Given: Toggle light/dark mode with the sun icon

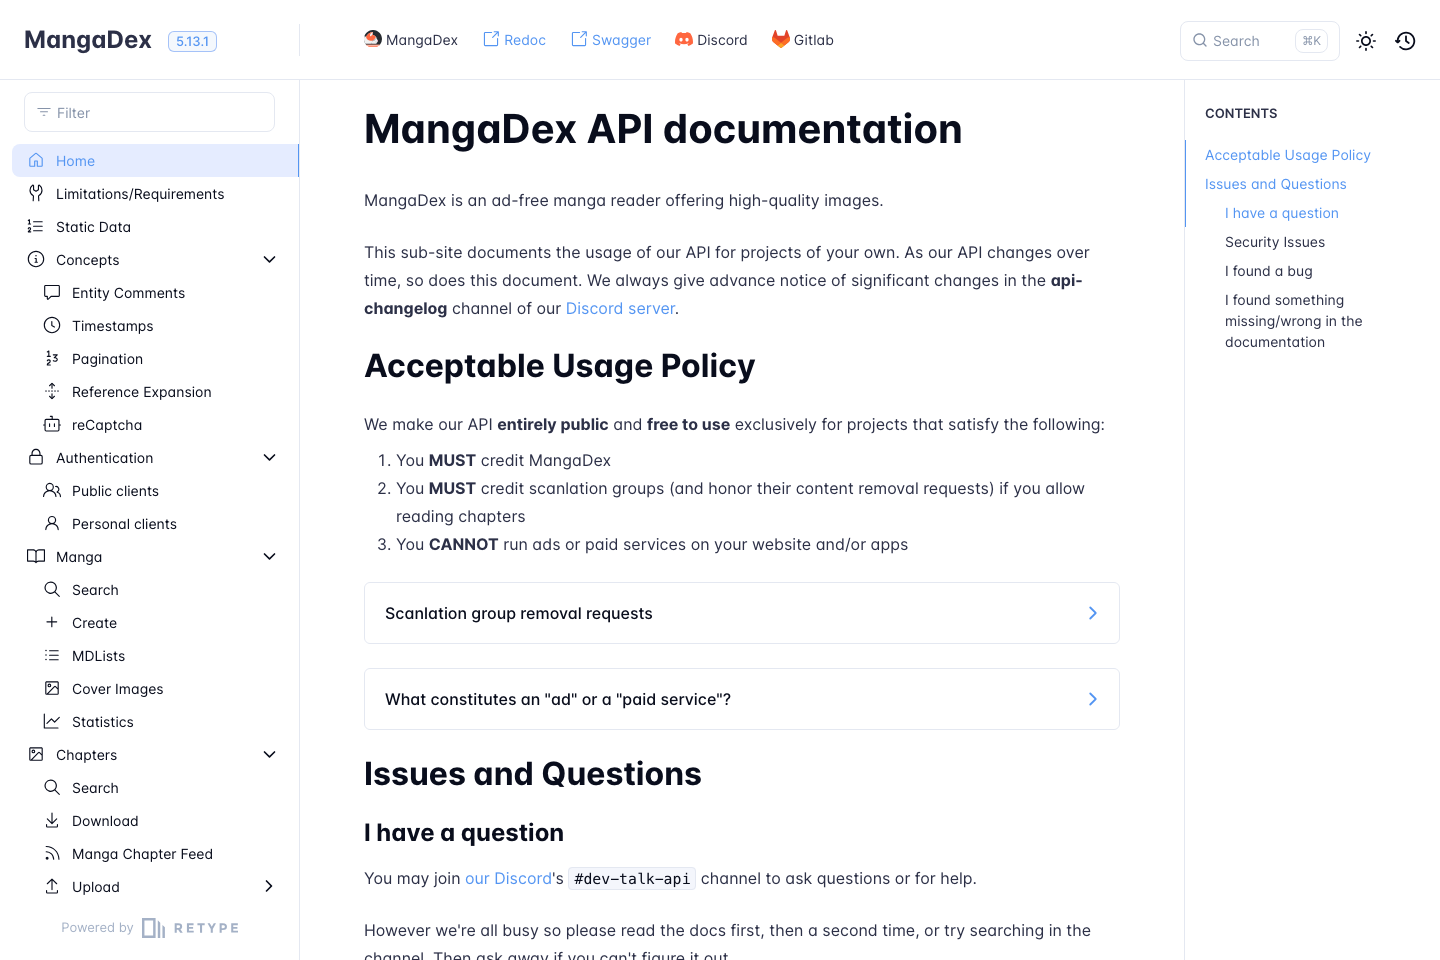Looking at the screenshot, I should point(1366,40).
